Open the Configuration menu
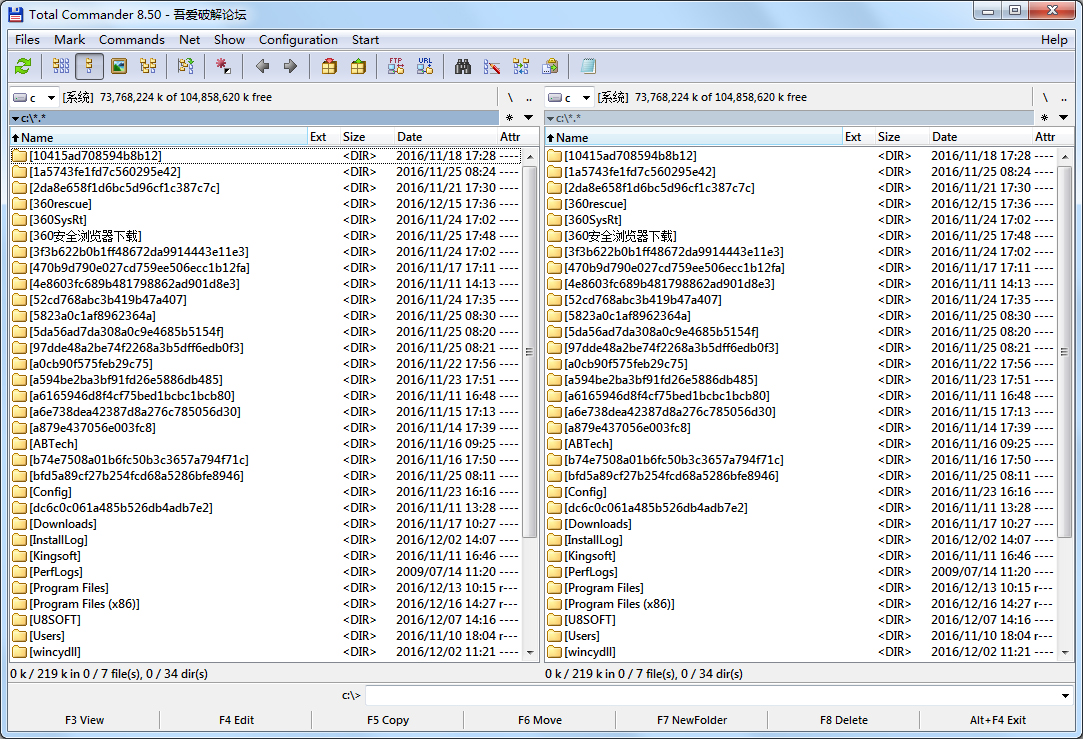The width and height of the screenshot is (1083, 739). coord(298,40)
